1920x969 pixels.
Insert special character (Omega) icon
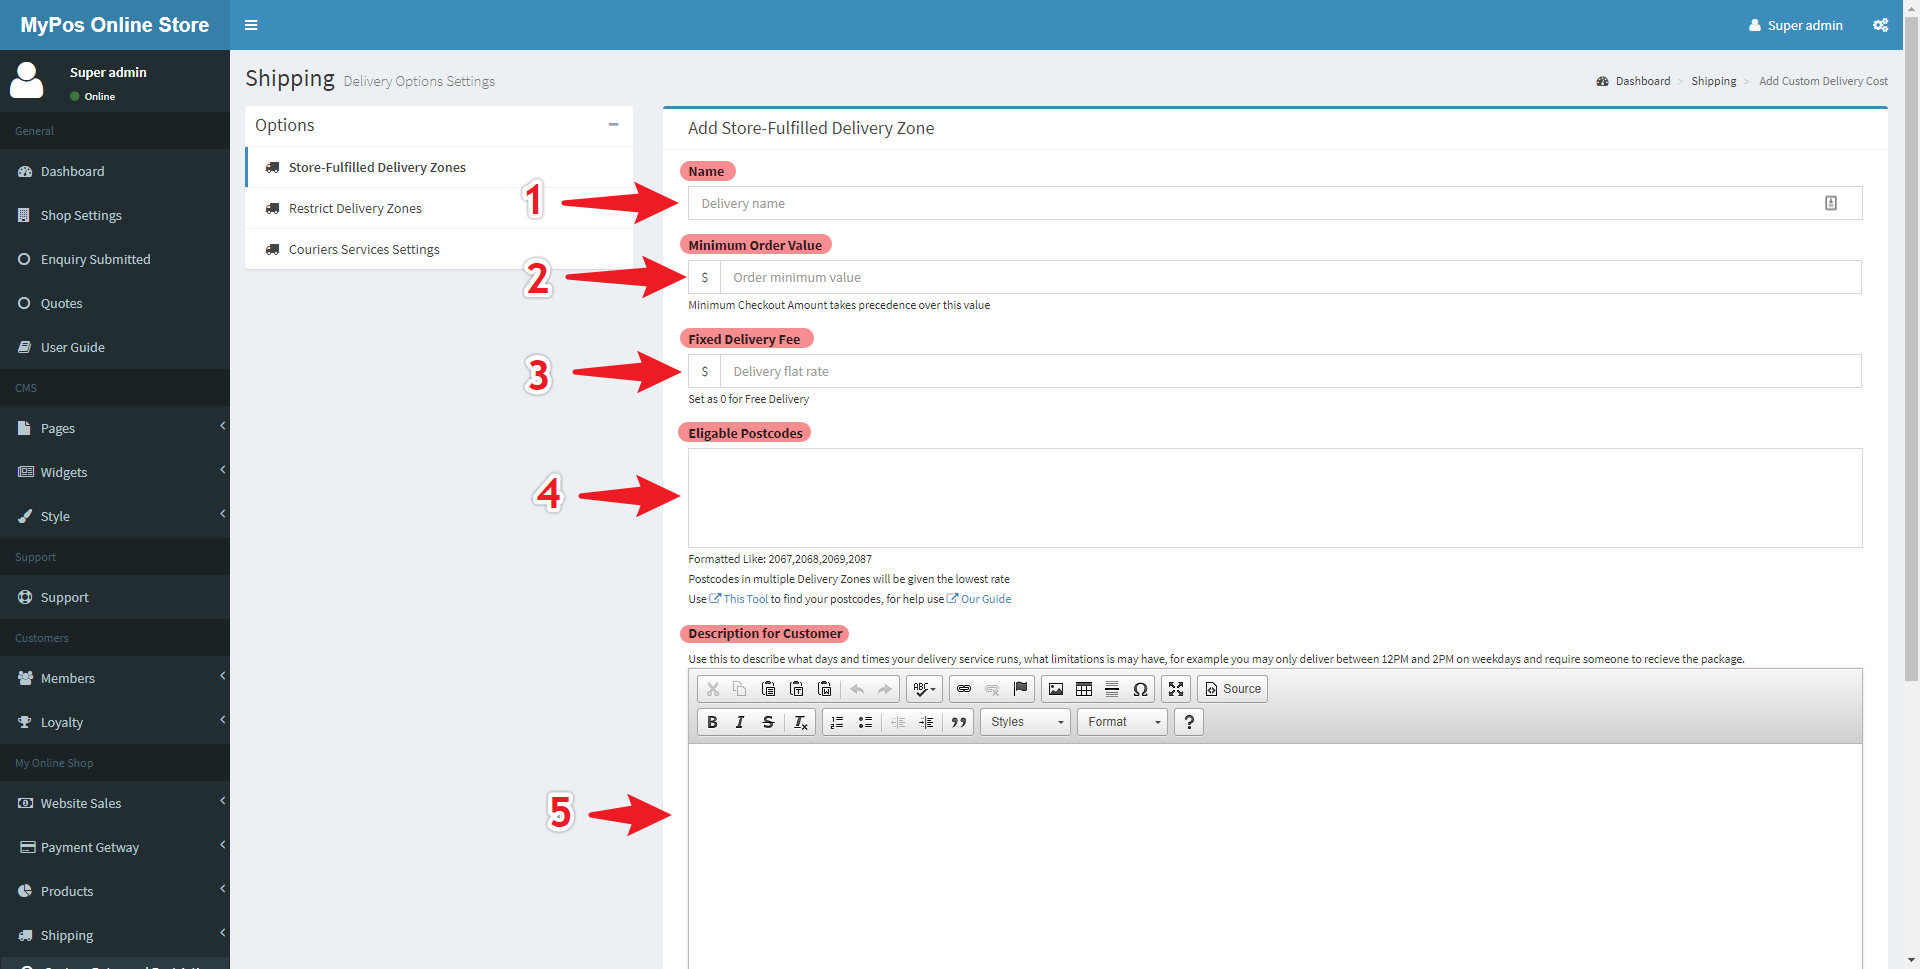pyautogui.click(x=1140, y=689)
